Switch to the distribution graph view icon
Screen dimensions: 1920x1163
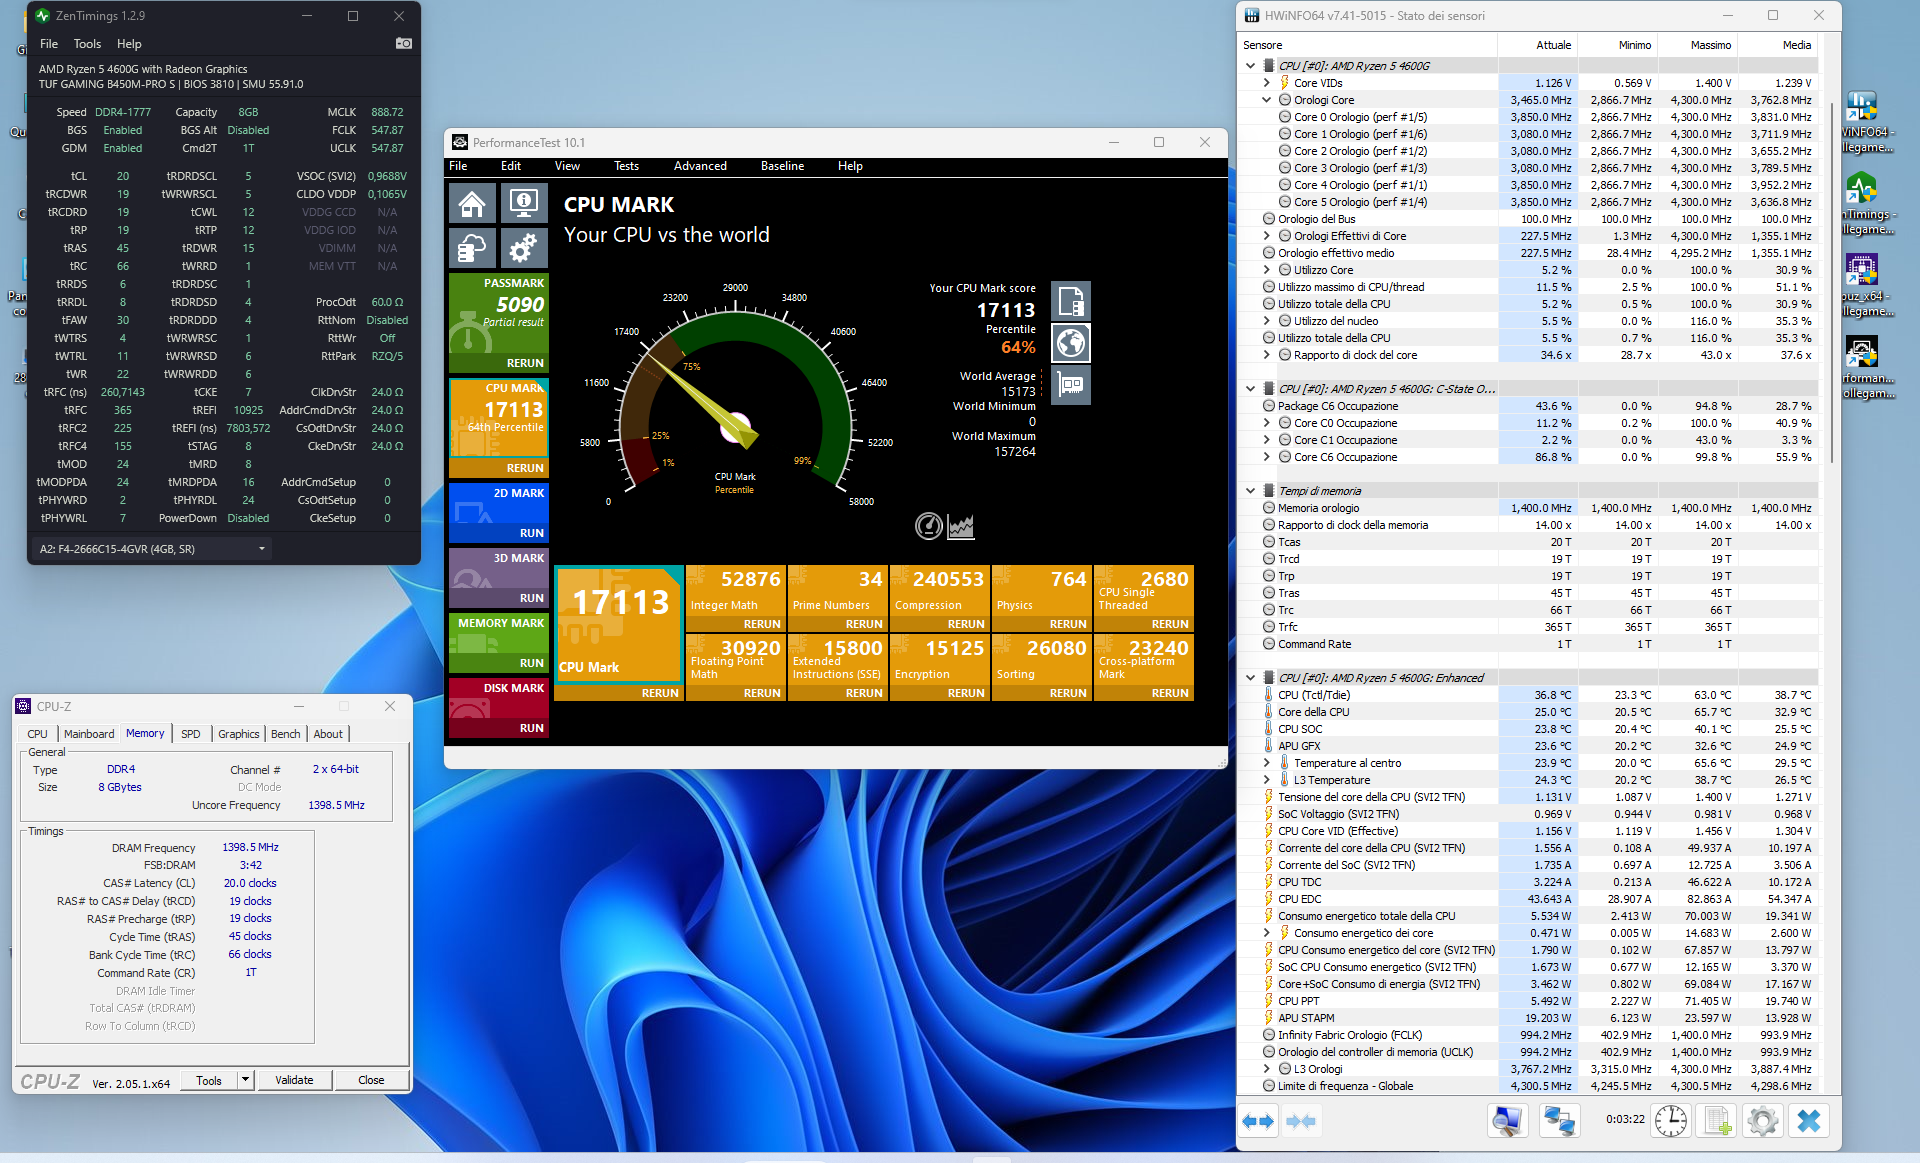[961, 526]
